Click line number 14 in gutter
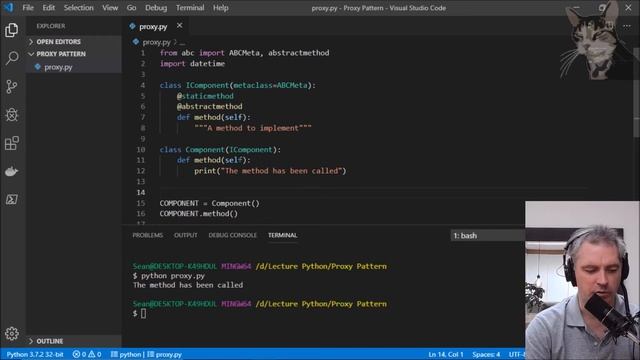Viewport: 640px width, 360px height. coord(141,192)
